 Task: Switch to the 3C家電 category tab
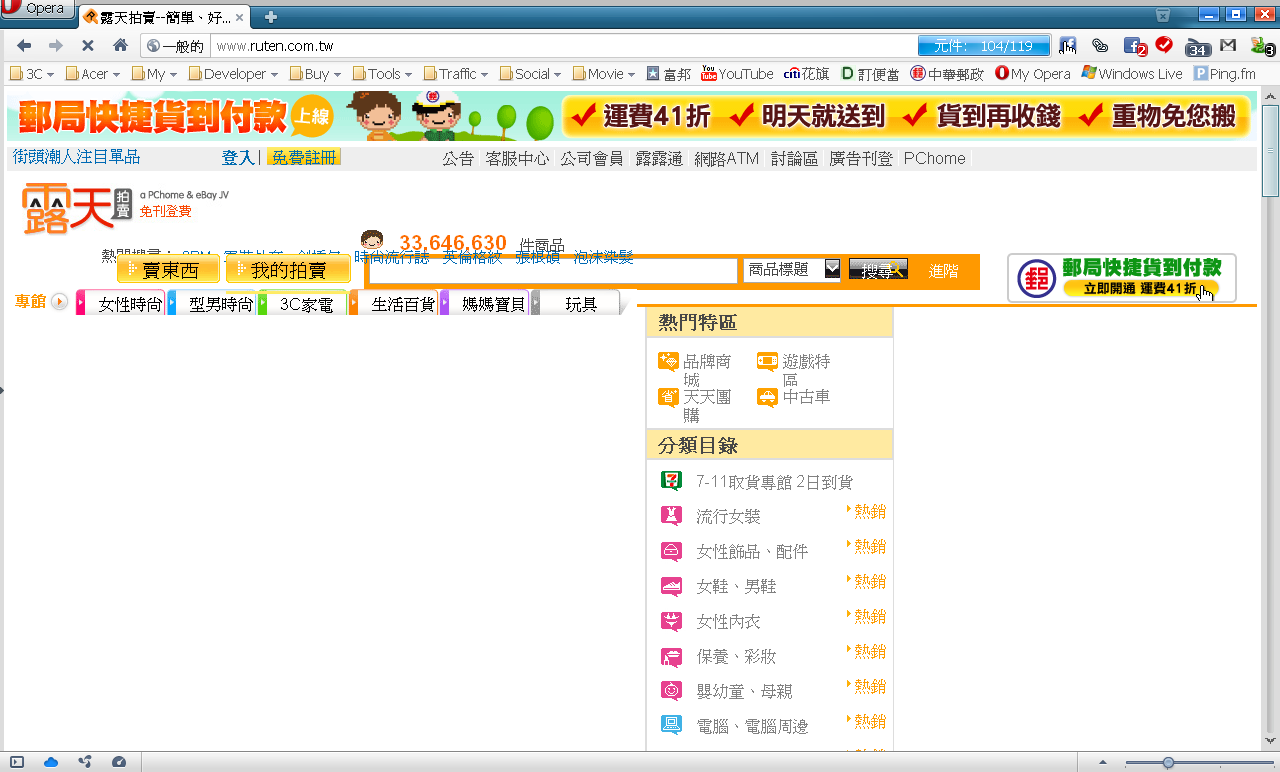point(304,304)
